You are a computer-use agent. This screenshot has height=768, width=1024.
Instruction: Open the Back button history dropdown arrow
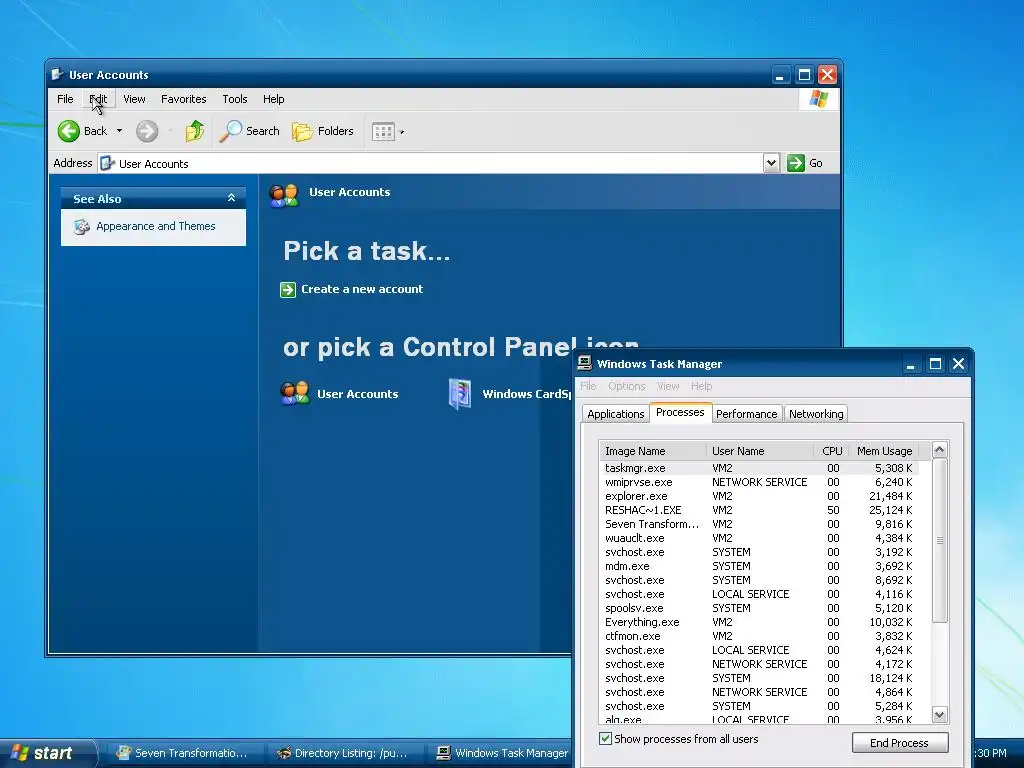coord(120,131)
